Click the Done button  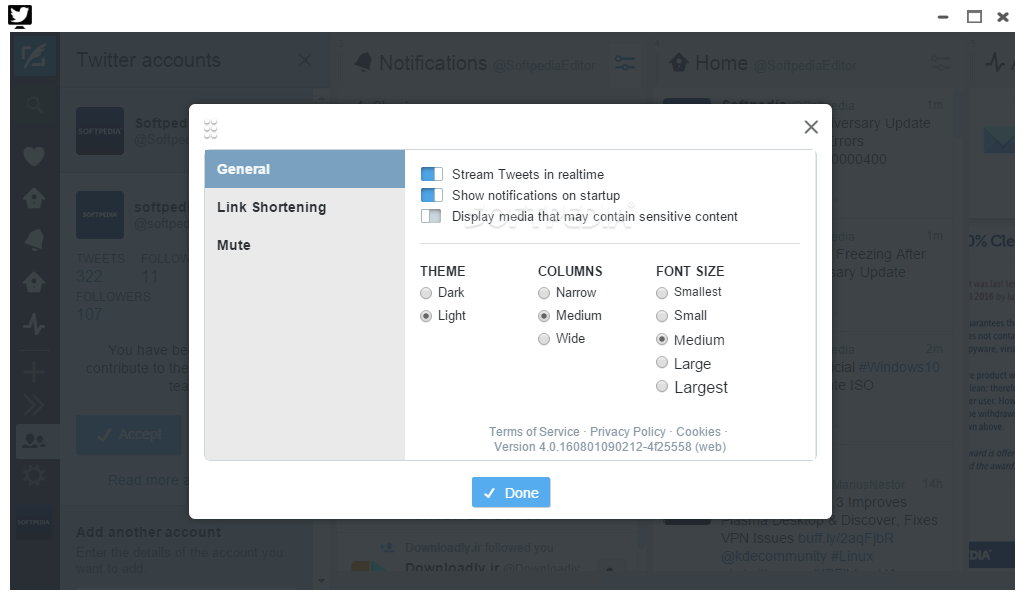point(511,492)
